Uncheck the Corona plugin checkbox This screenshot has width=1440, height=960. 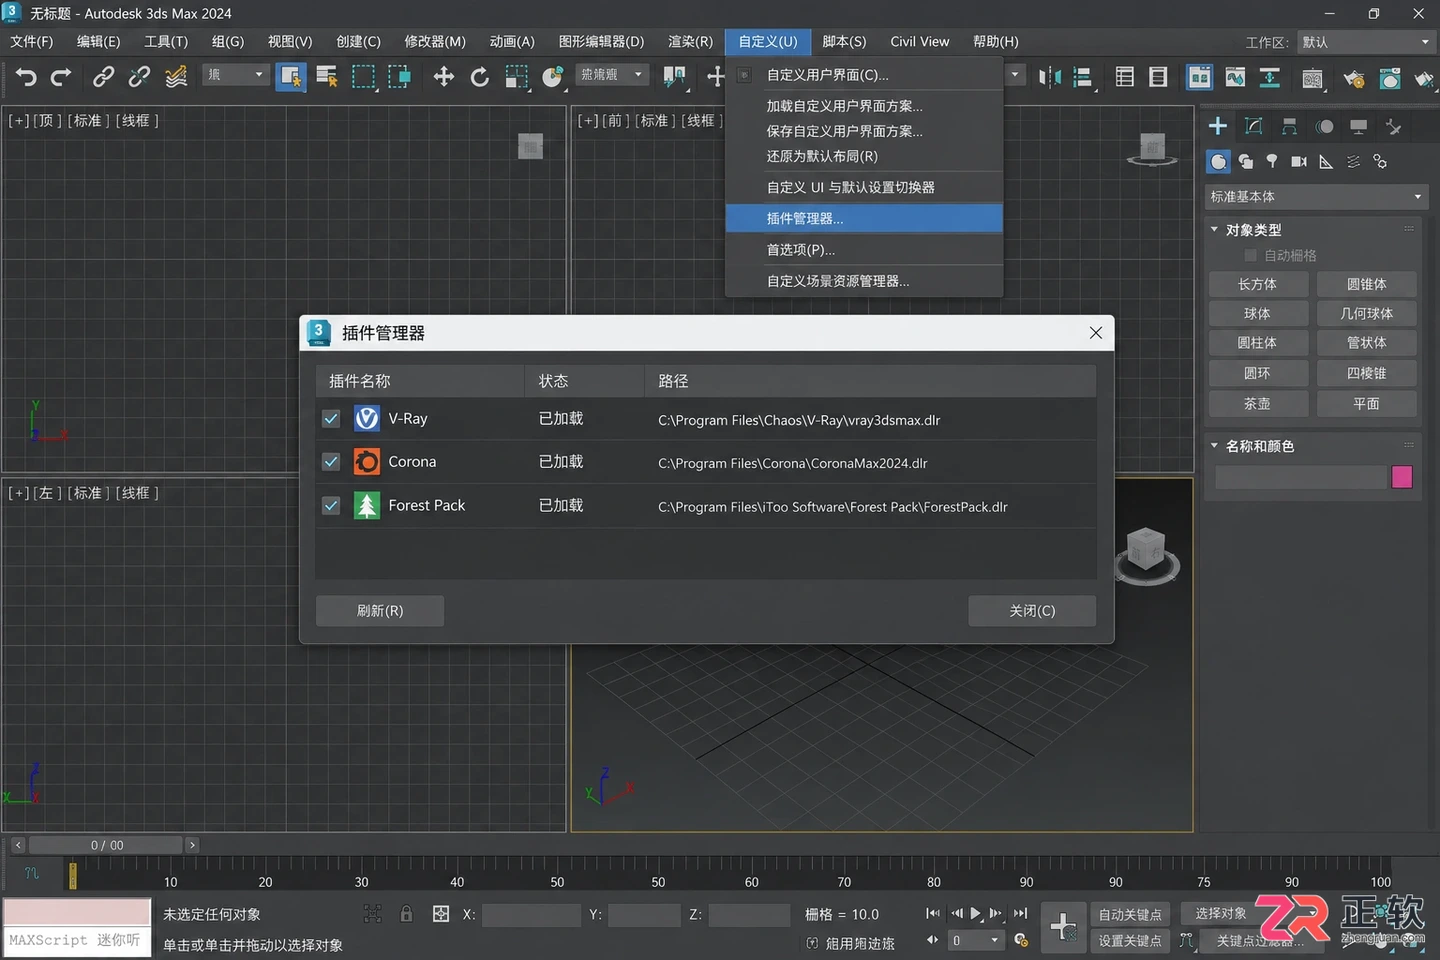click(331, 462)
